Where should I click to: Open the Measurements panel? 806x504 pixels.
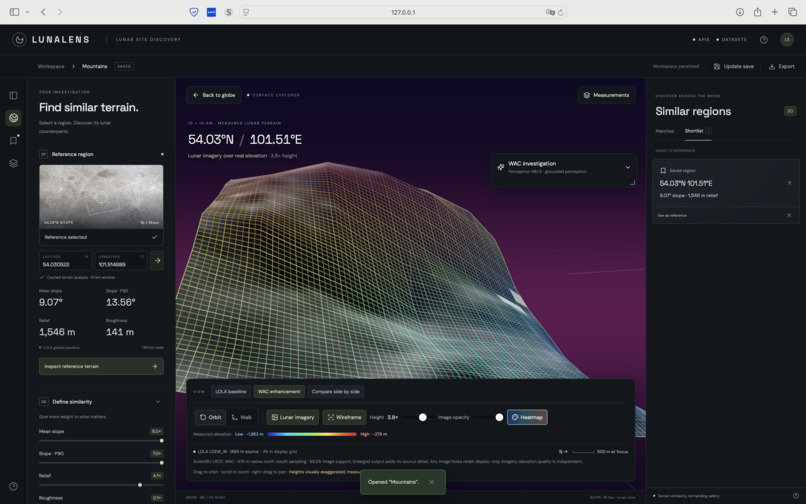(606, 95)
